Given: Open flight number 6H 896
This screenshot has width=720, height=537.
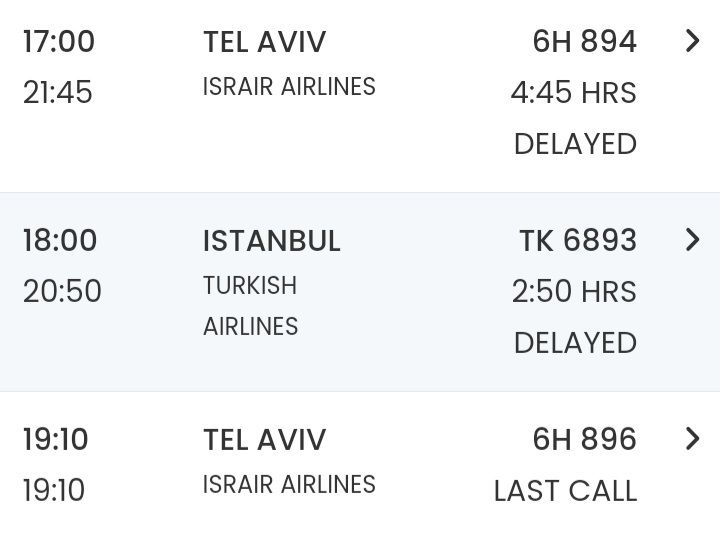Looking at the screenshot, I should click(x=584, y=440).
